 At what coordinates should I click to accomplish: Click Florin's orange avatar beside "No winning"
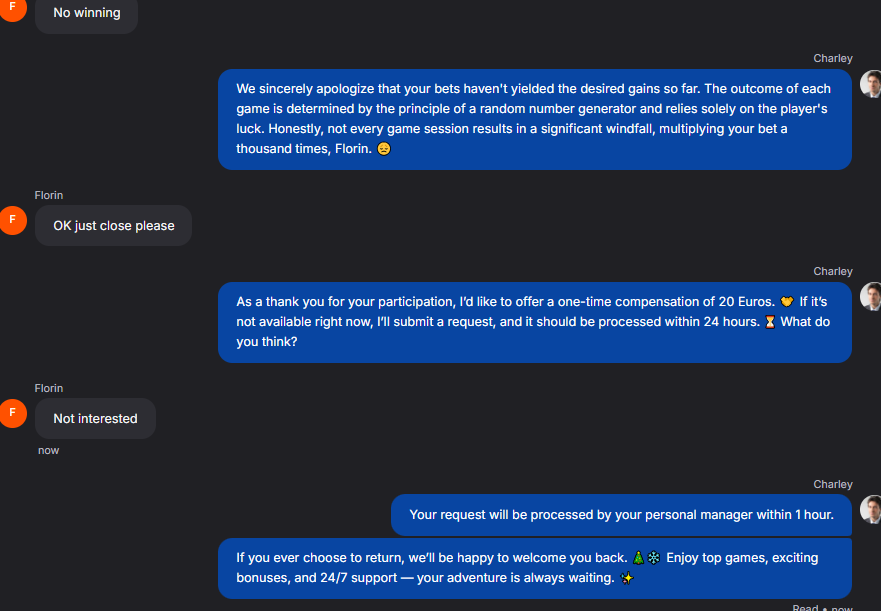pyautogui.click(x=12, y=6)
